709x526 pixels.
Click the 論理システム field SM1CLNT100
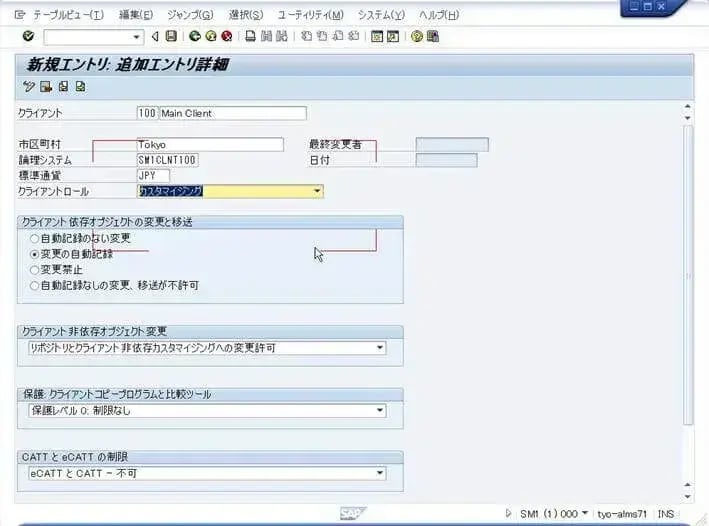(167, 160)
